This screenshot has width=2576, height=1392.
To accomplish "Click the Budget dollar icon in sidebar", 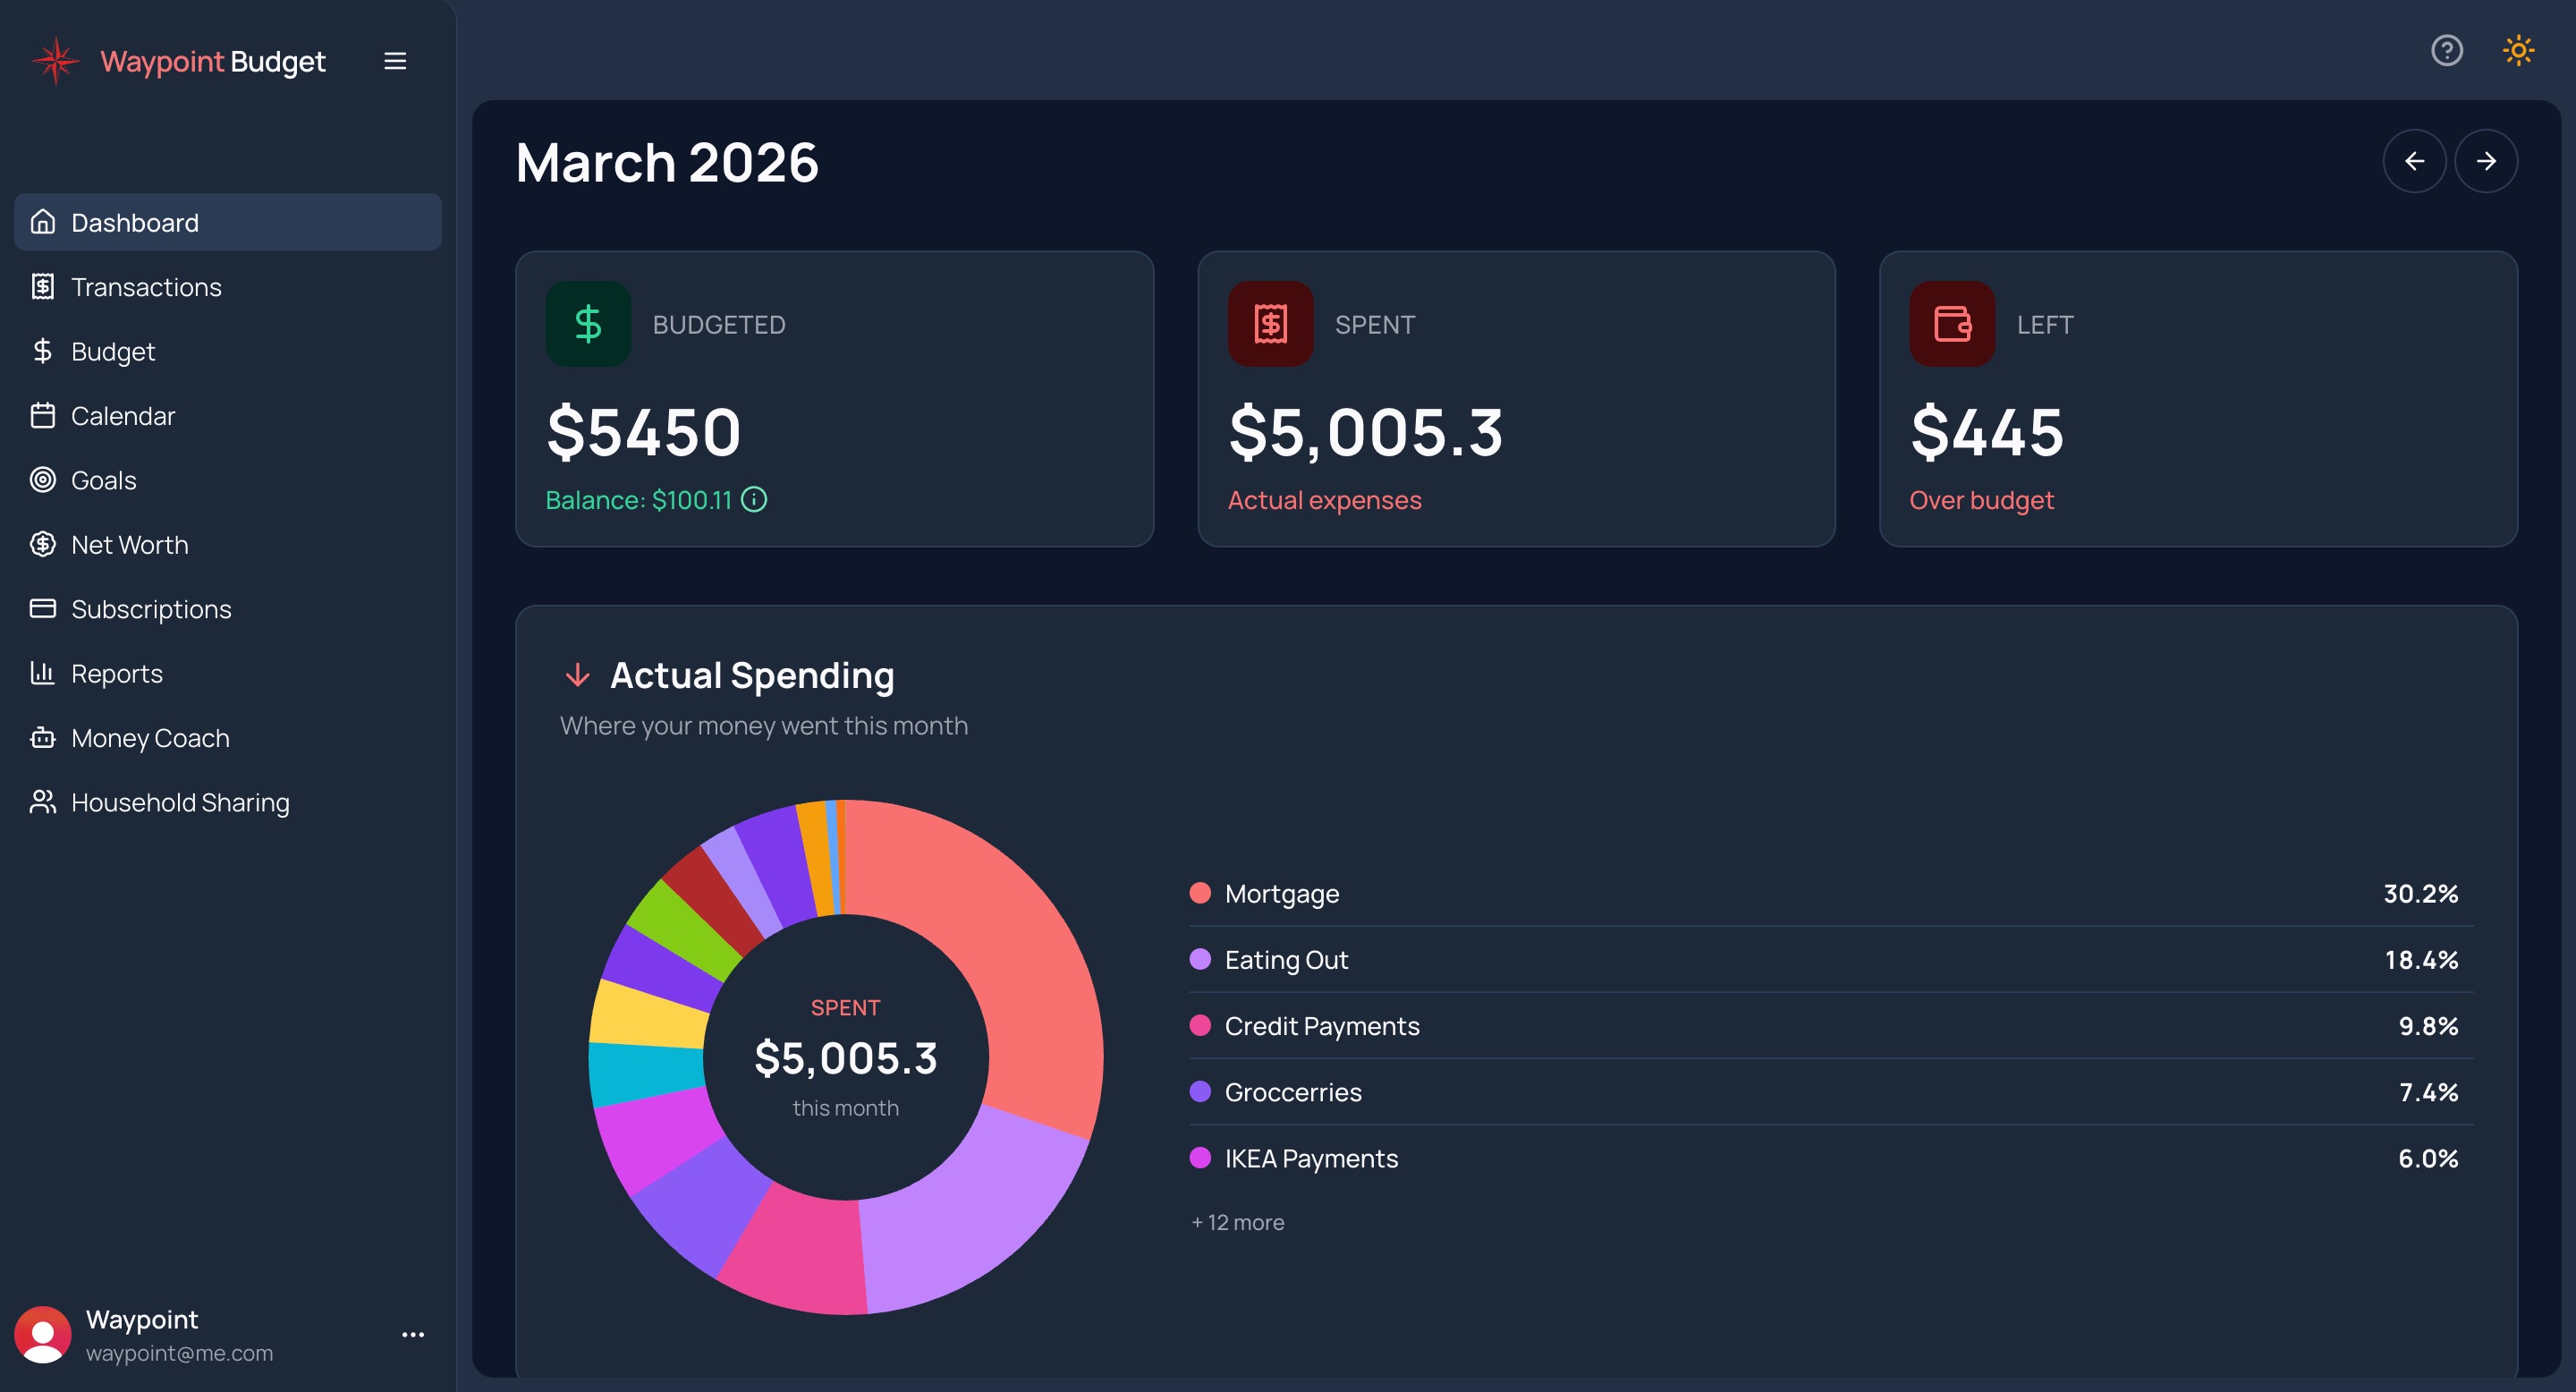I will click(43, 351).
